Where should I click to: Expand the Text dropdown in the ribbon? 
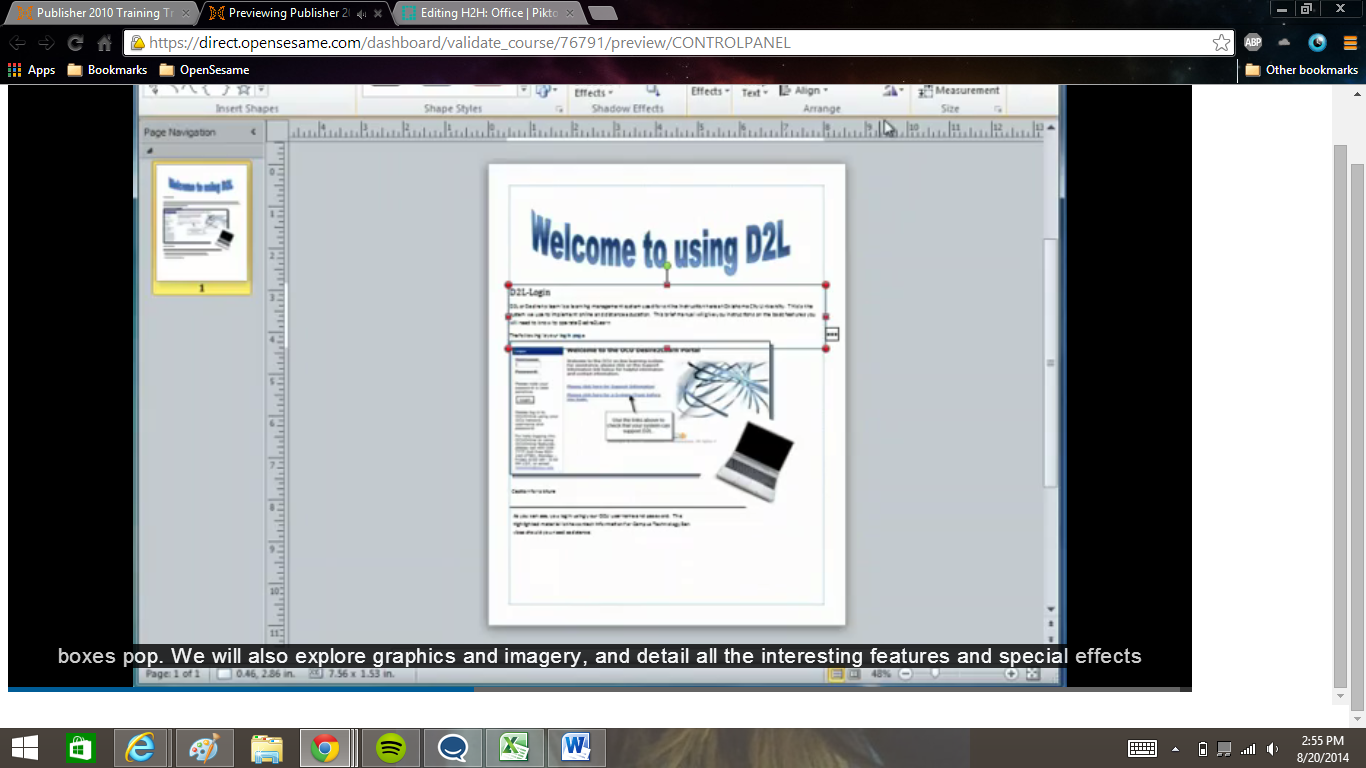(x=754, y=92)
